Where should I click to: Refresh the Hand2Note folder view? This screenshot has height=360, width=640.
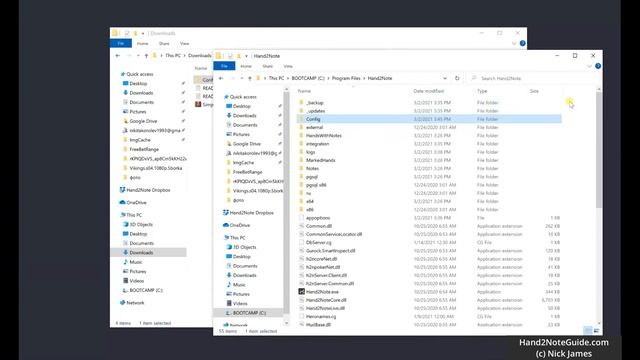pos(457,78)
